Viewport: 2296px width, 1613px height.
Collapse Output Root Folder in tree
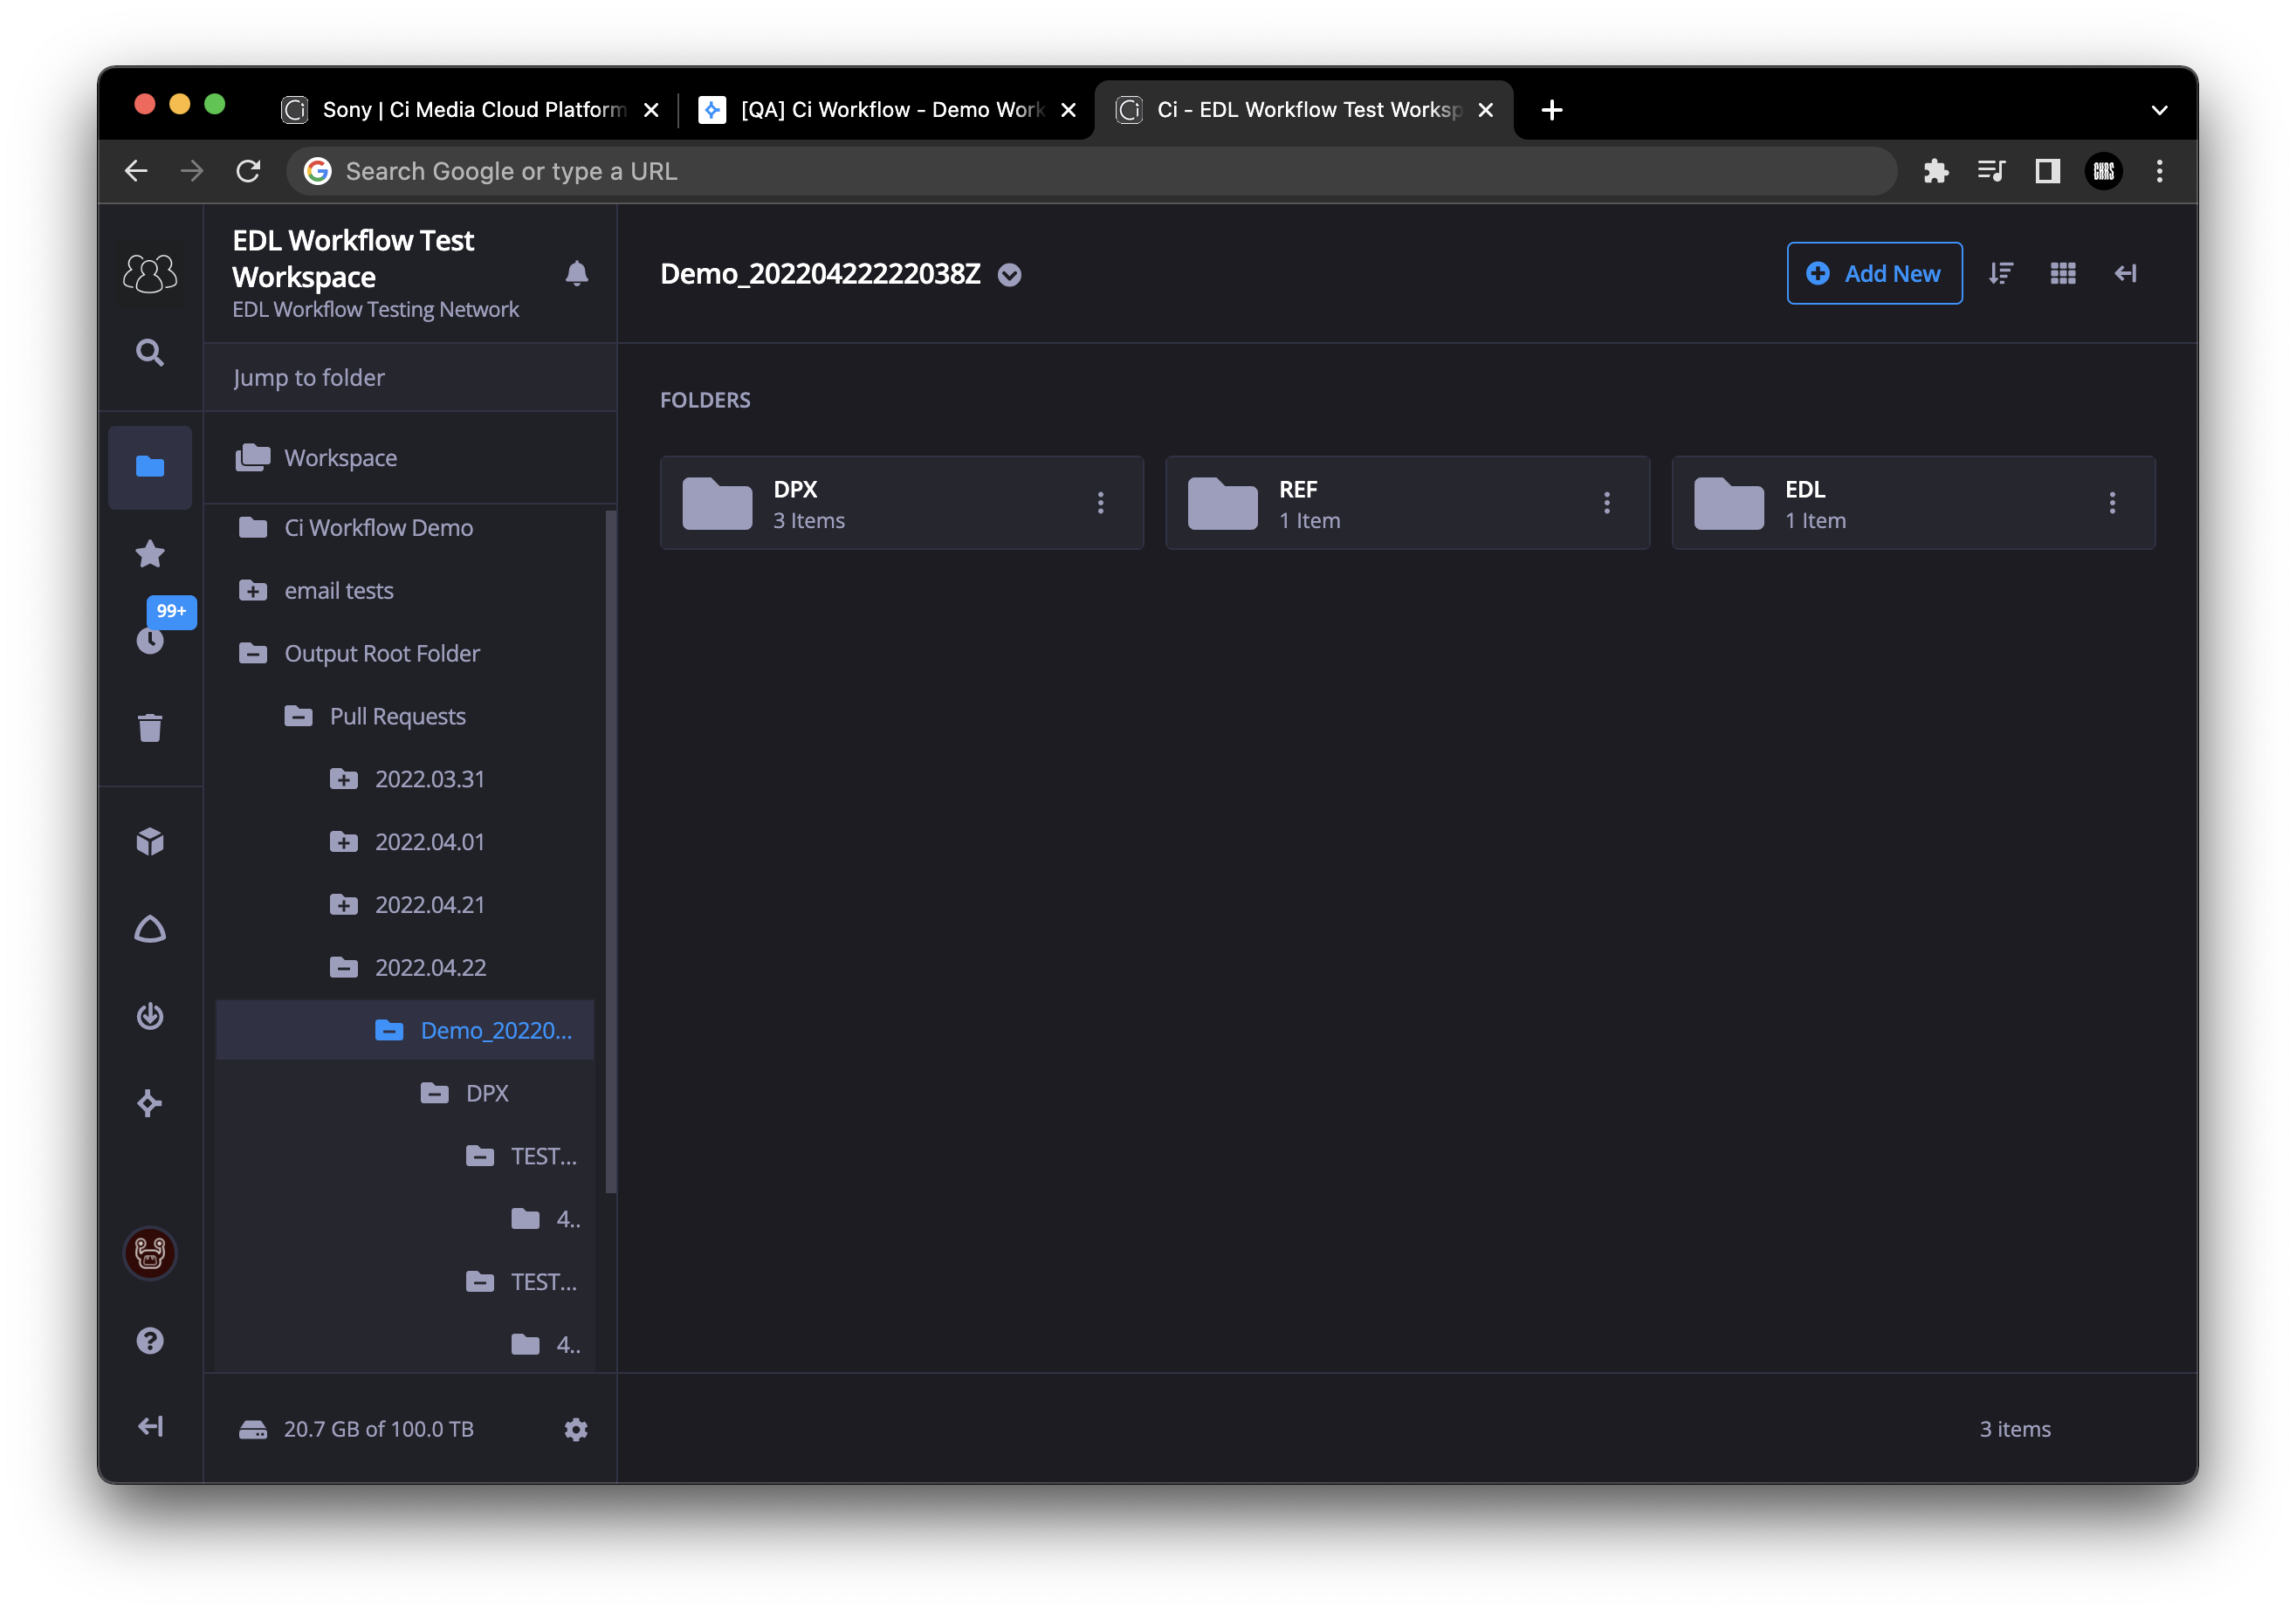pos(253,653)
